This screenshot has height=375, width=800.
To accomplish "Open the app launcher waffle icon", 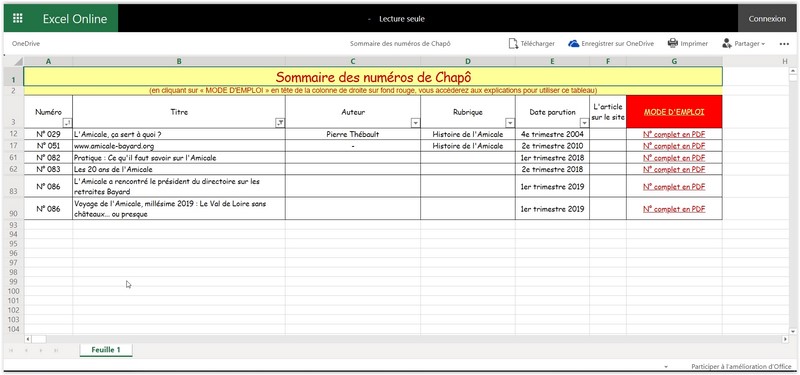I will [17, 18].
